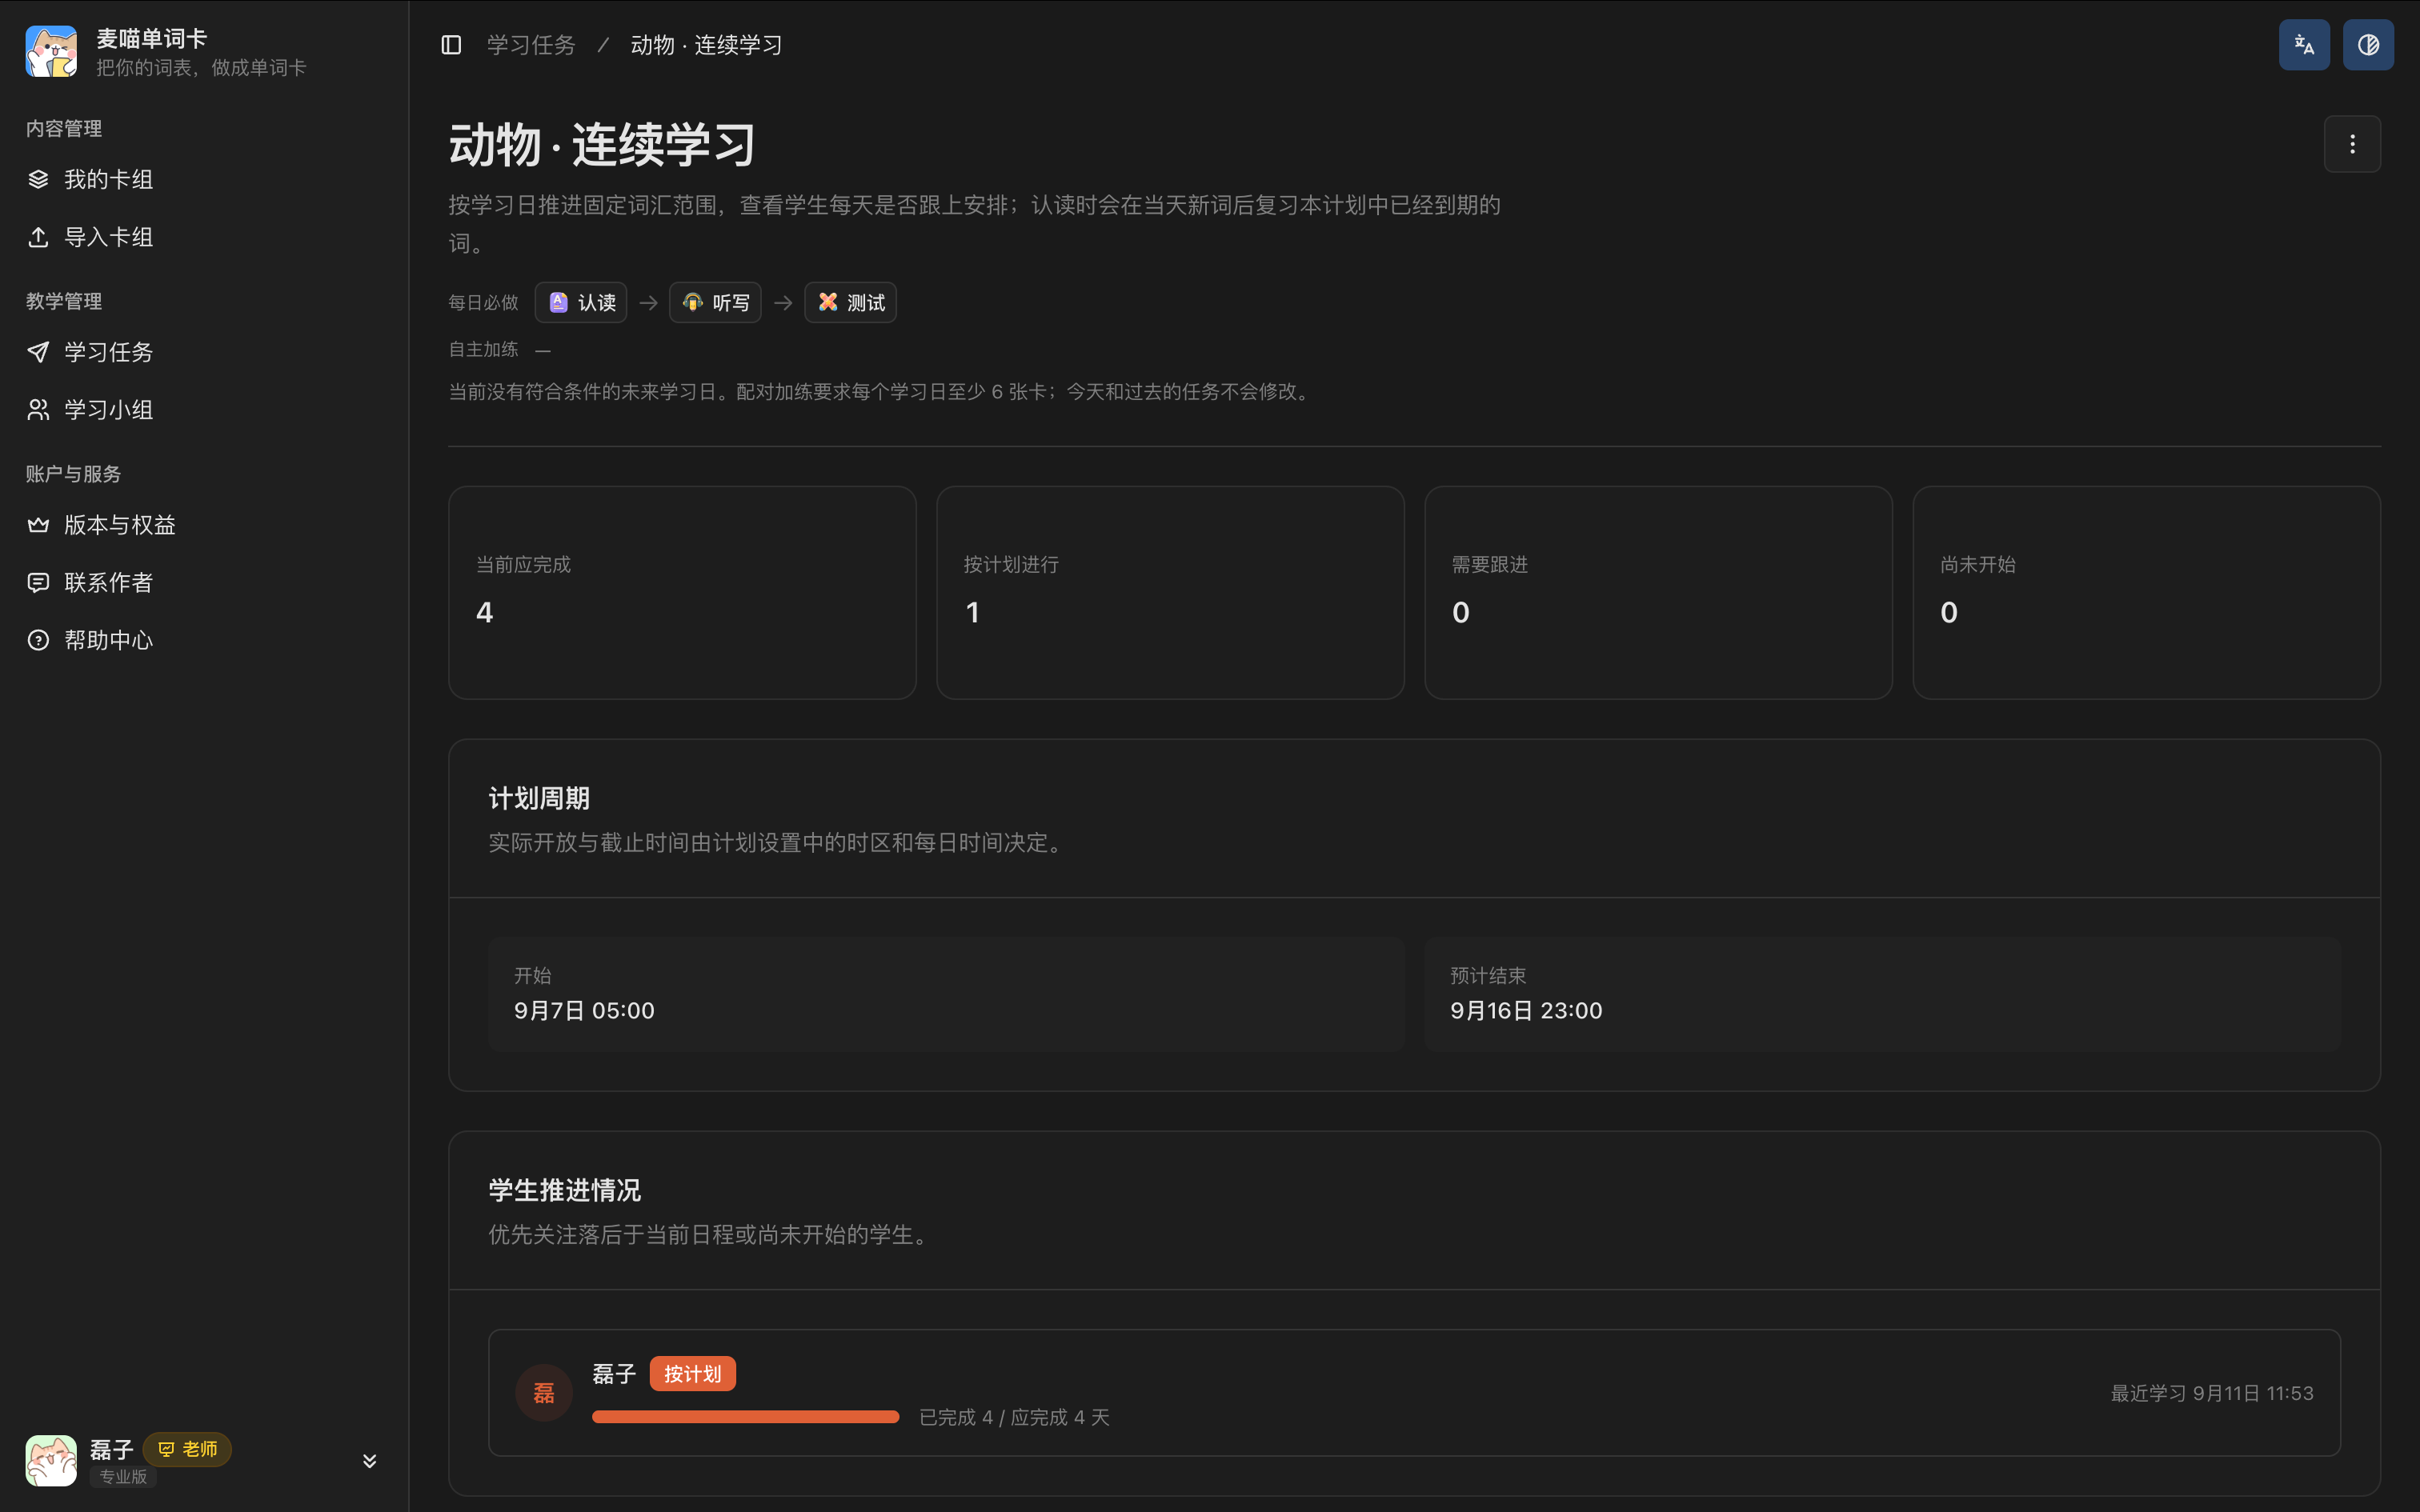Click the 当前应完成 stat card

tap(682, 593)
